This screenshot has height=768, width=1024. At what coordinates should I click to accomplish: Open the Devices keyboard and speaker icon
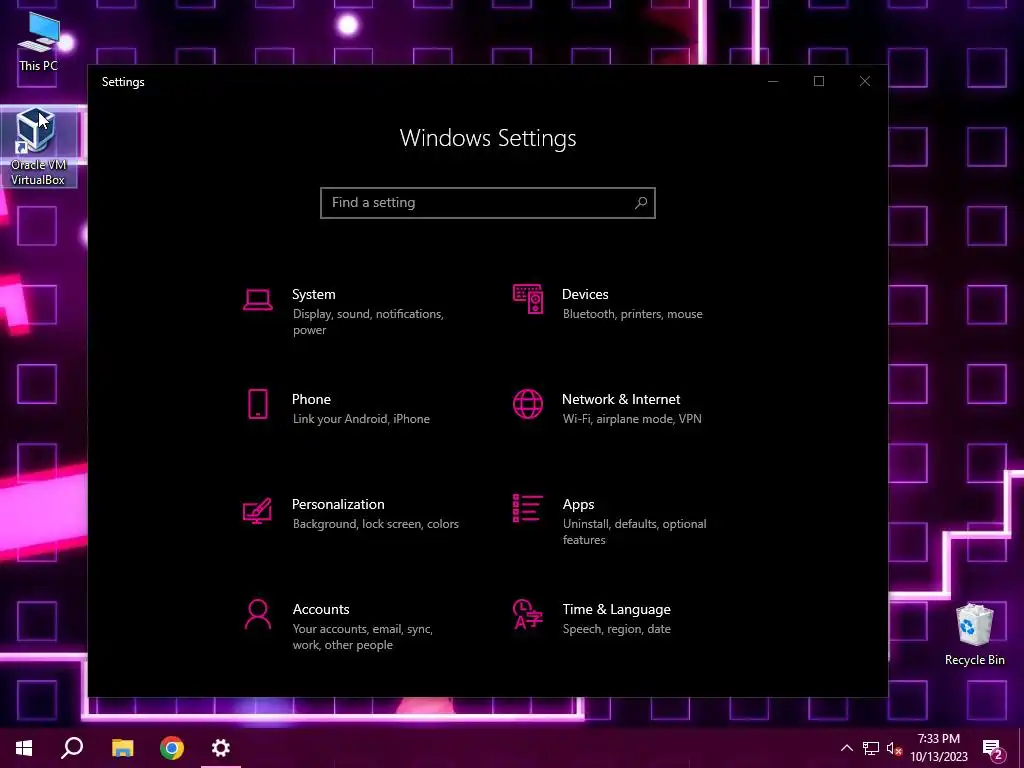click(x=528, y=299)
